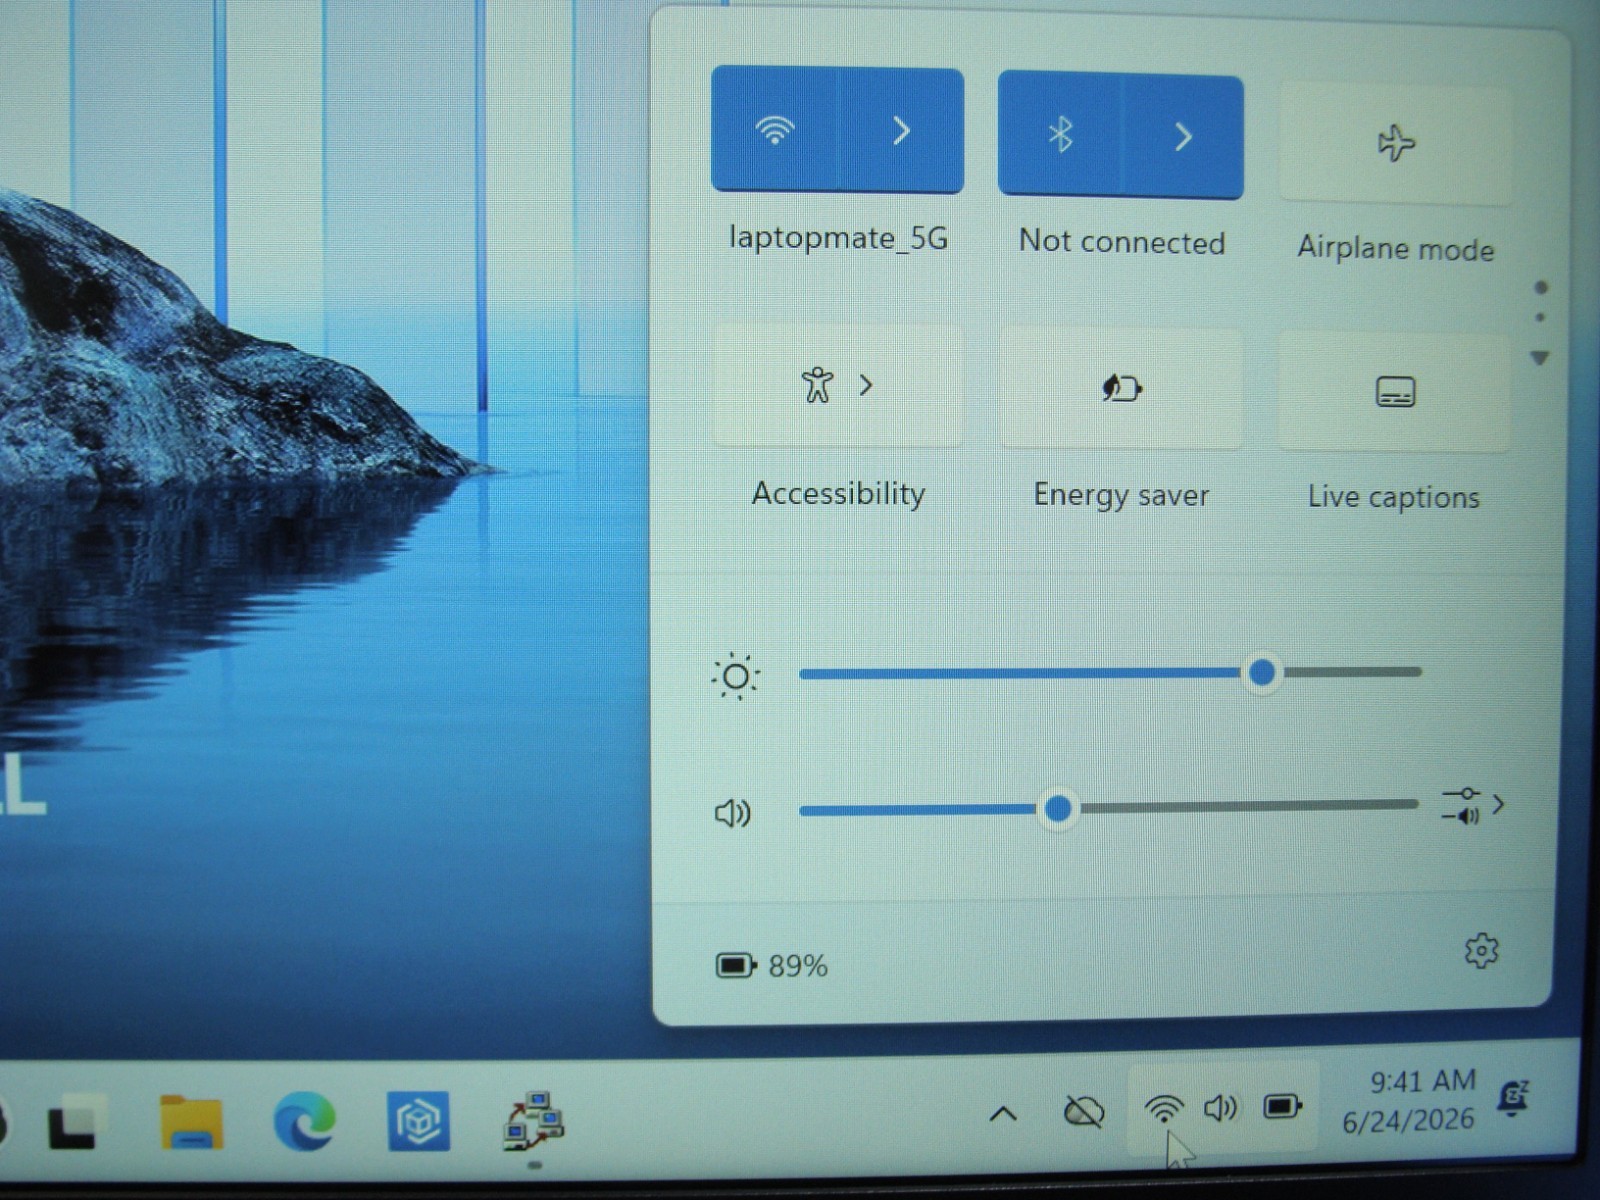
Task: Open notification bell in taskbar
Action: coord(1514,1098)
